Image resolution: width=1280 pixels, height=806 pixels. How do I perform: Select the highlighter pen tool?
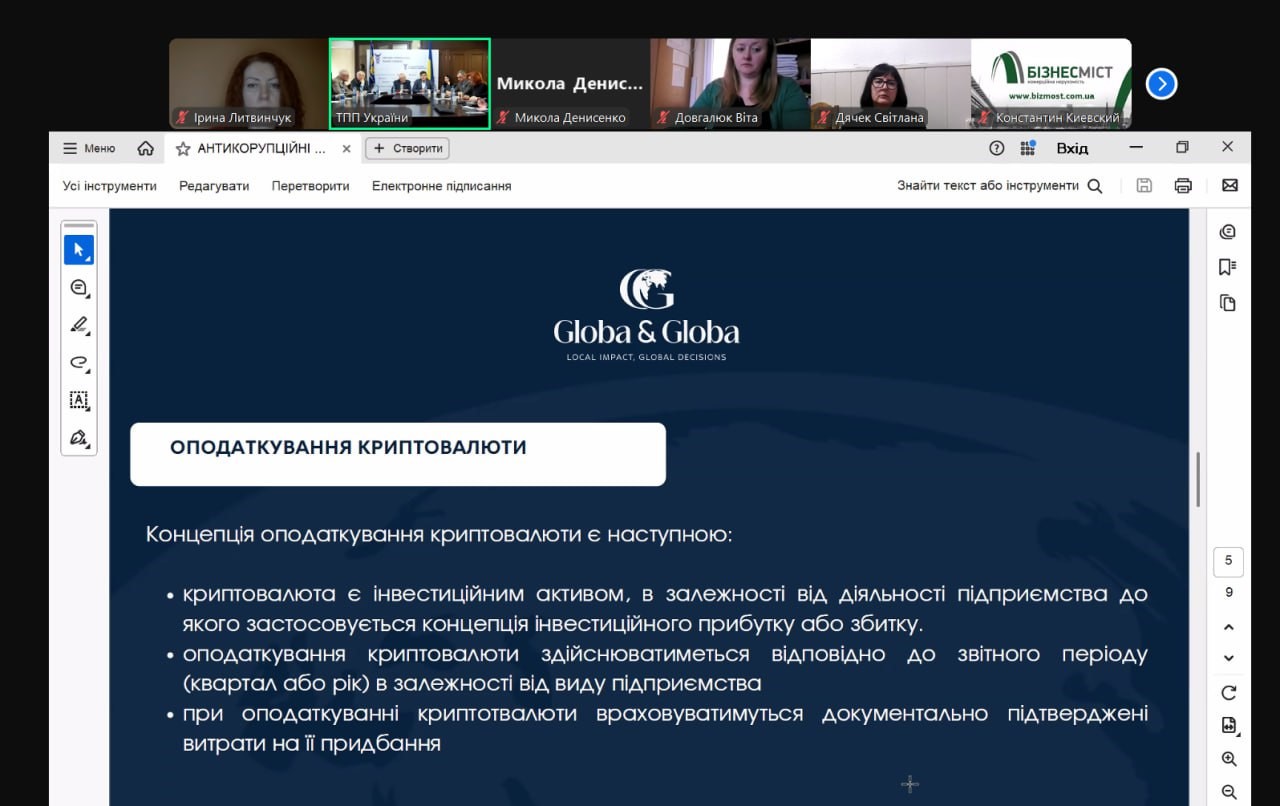click(79, 325)
